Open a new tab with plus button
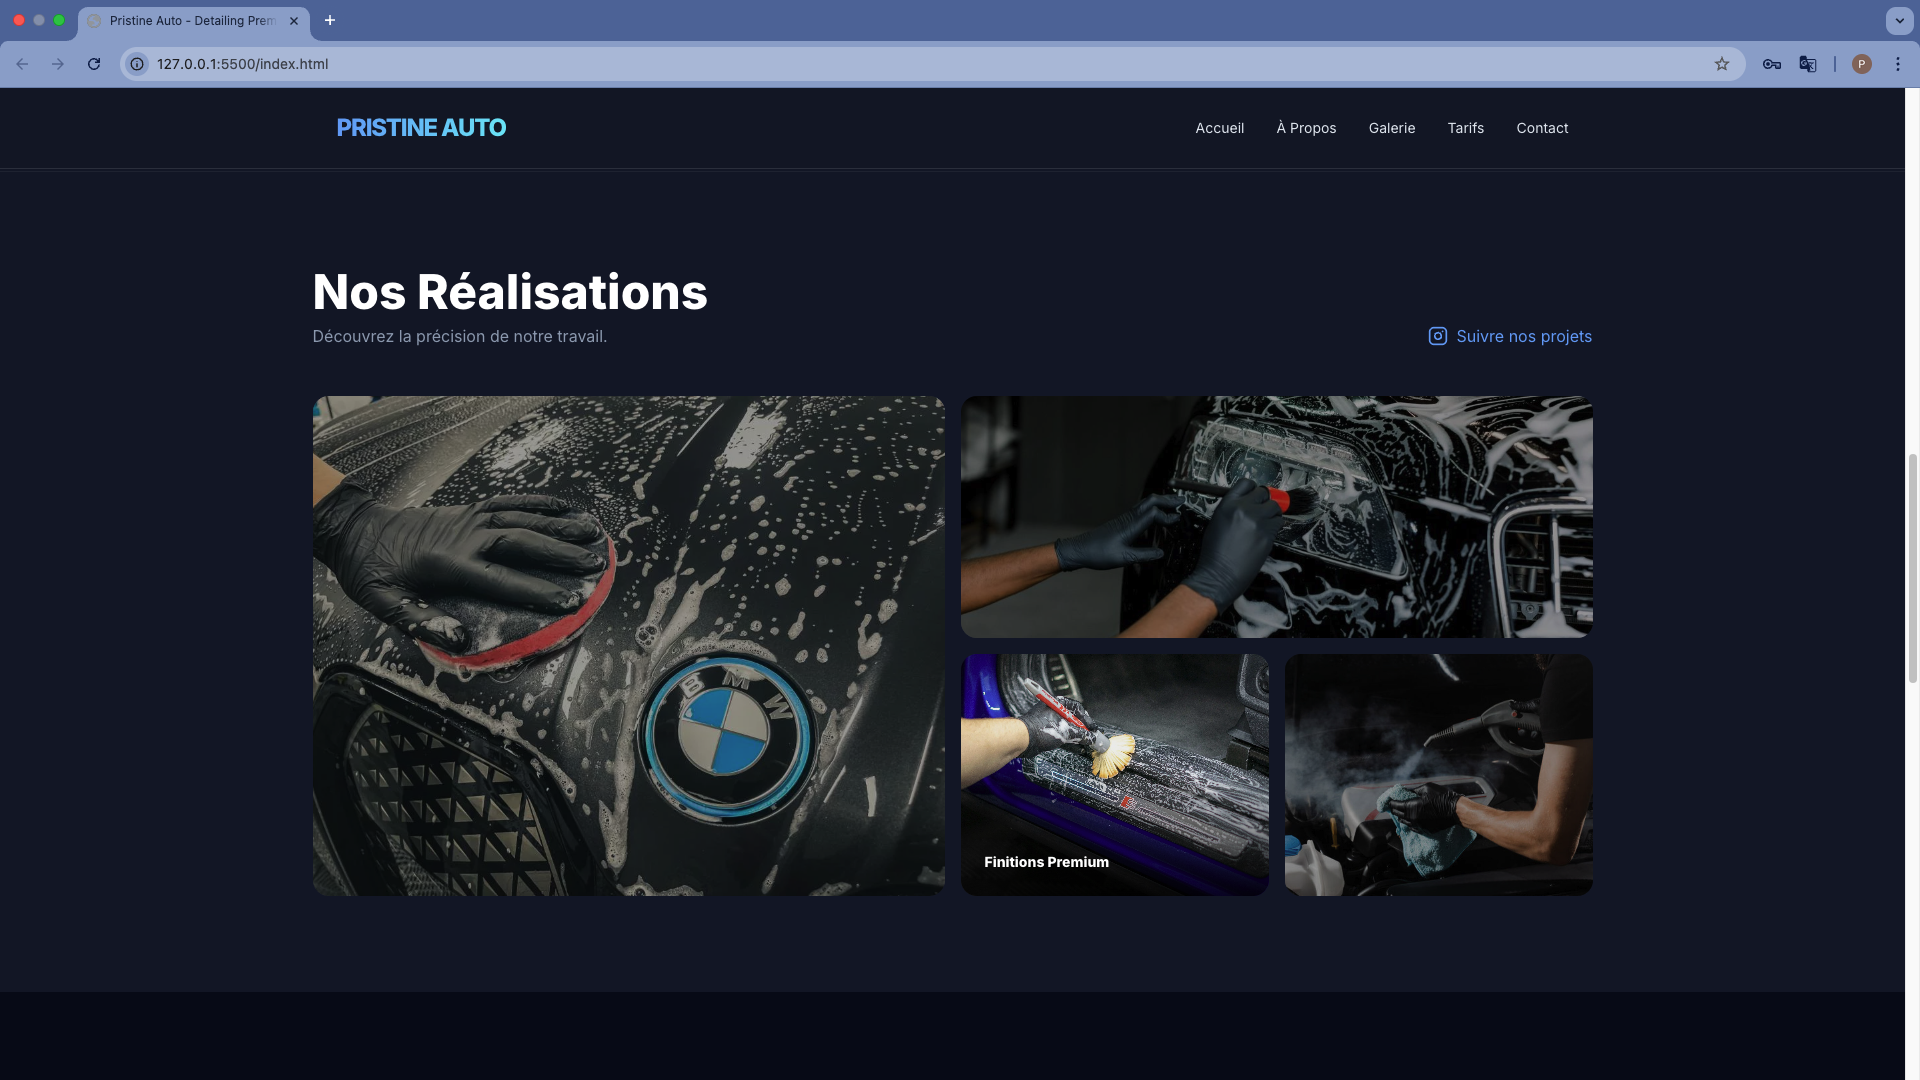Screen dimensions: 1920x1080 (330, 20)
